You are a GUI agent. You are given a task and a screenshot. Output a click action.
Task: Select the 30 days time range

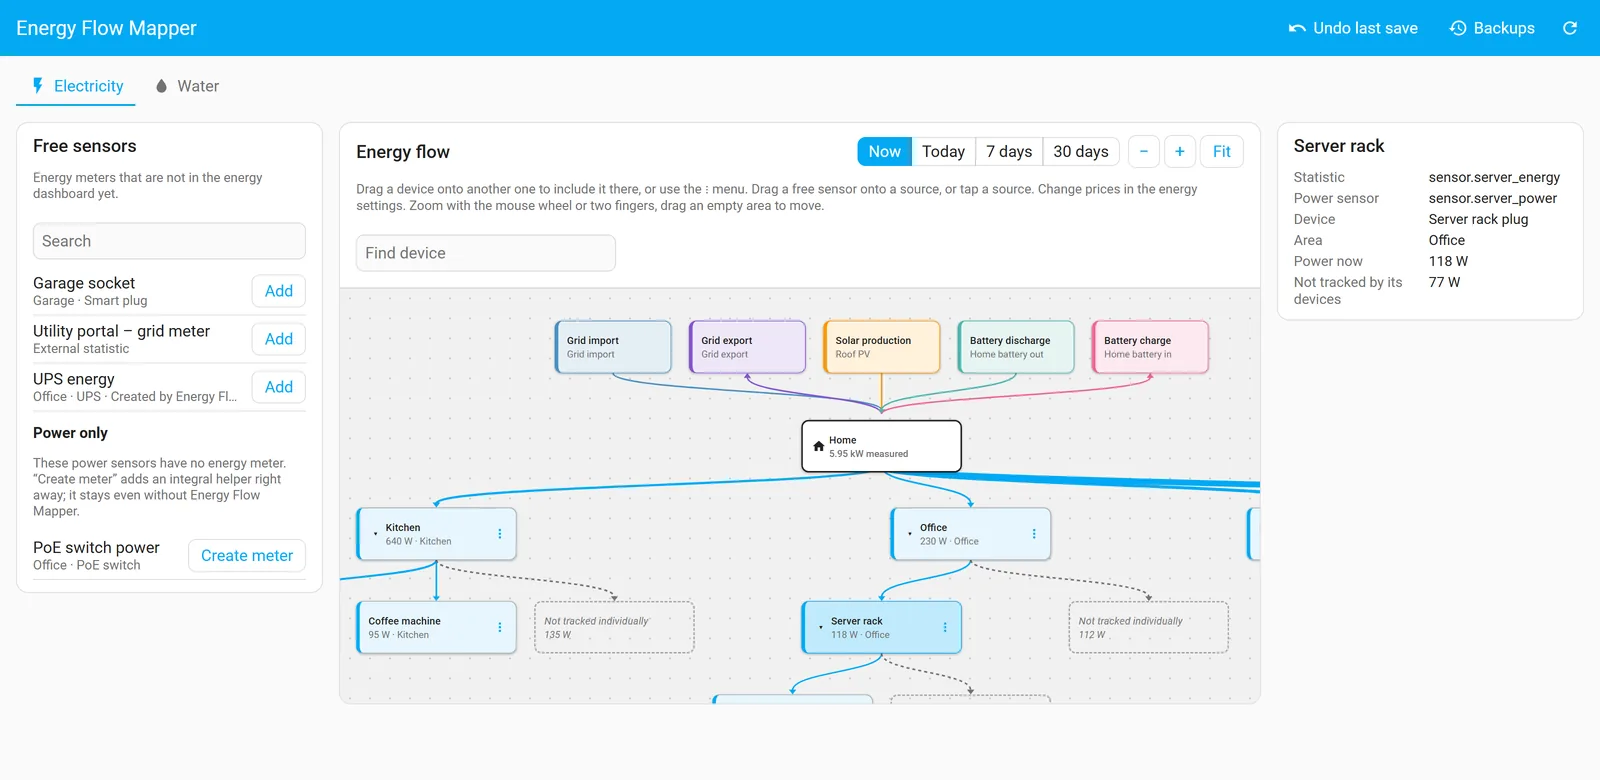1081,151
